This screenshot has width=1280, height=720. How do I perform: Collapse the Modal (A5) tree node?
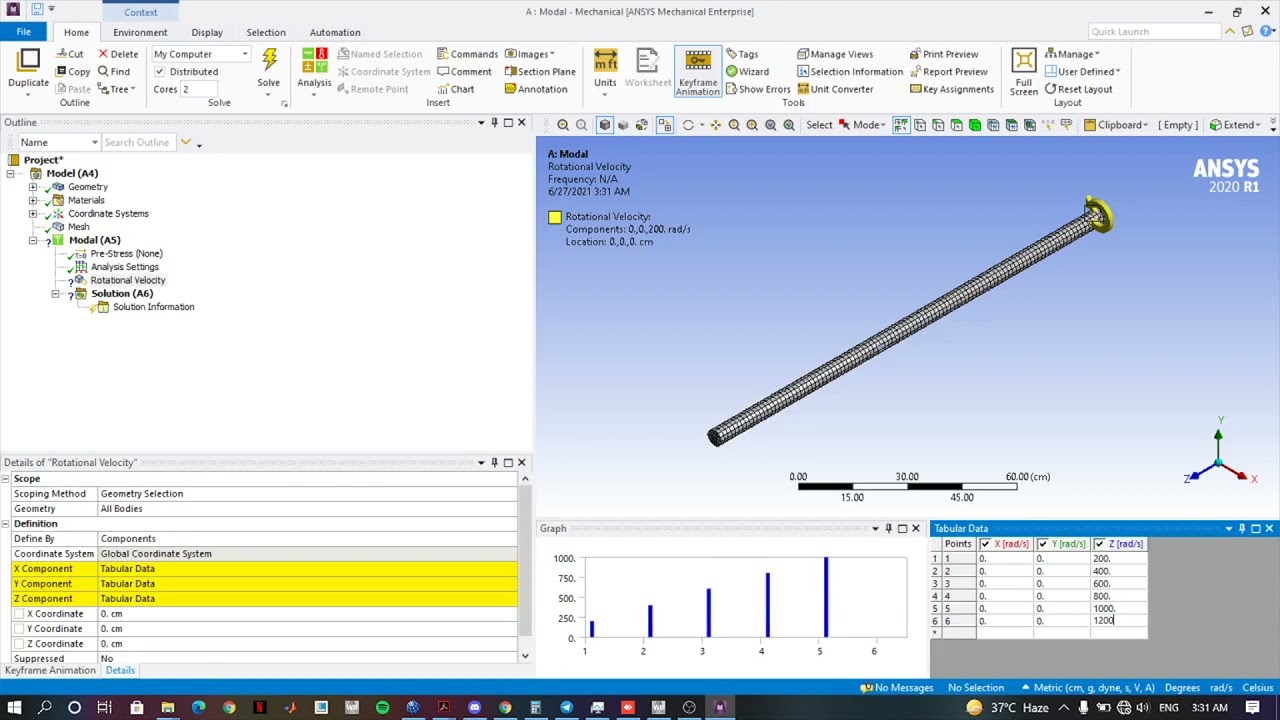tap(33, 241)
